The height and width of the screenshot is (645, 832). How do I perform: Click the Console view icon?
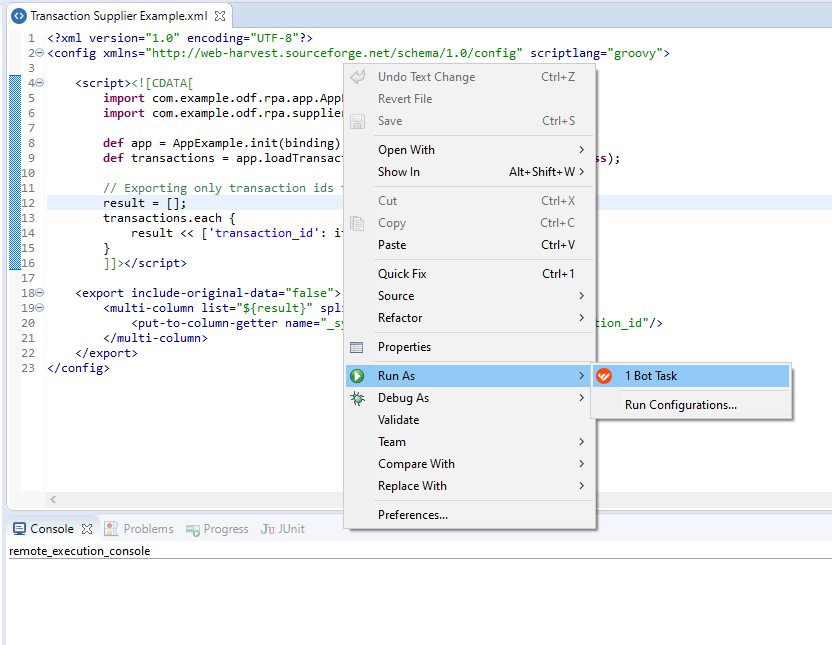[19, 529]
